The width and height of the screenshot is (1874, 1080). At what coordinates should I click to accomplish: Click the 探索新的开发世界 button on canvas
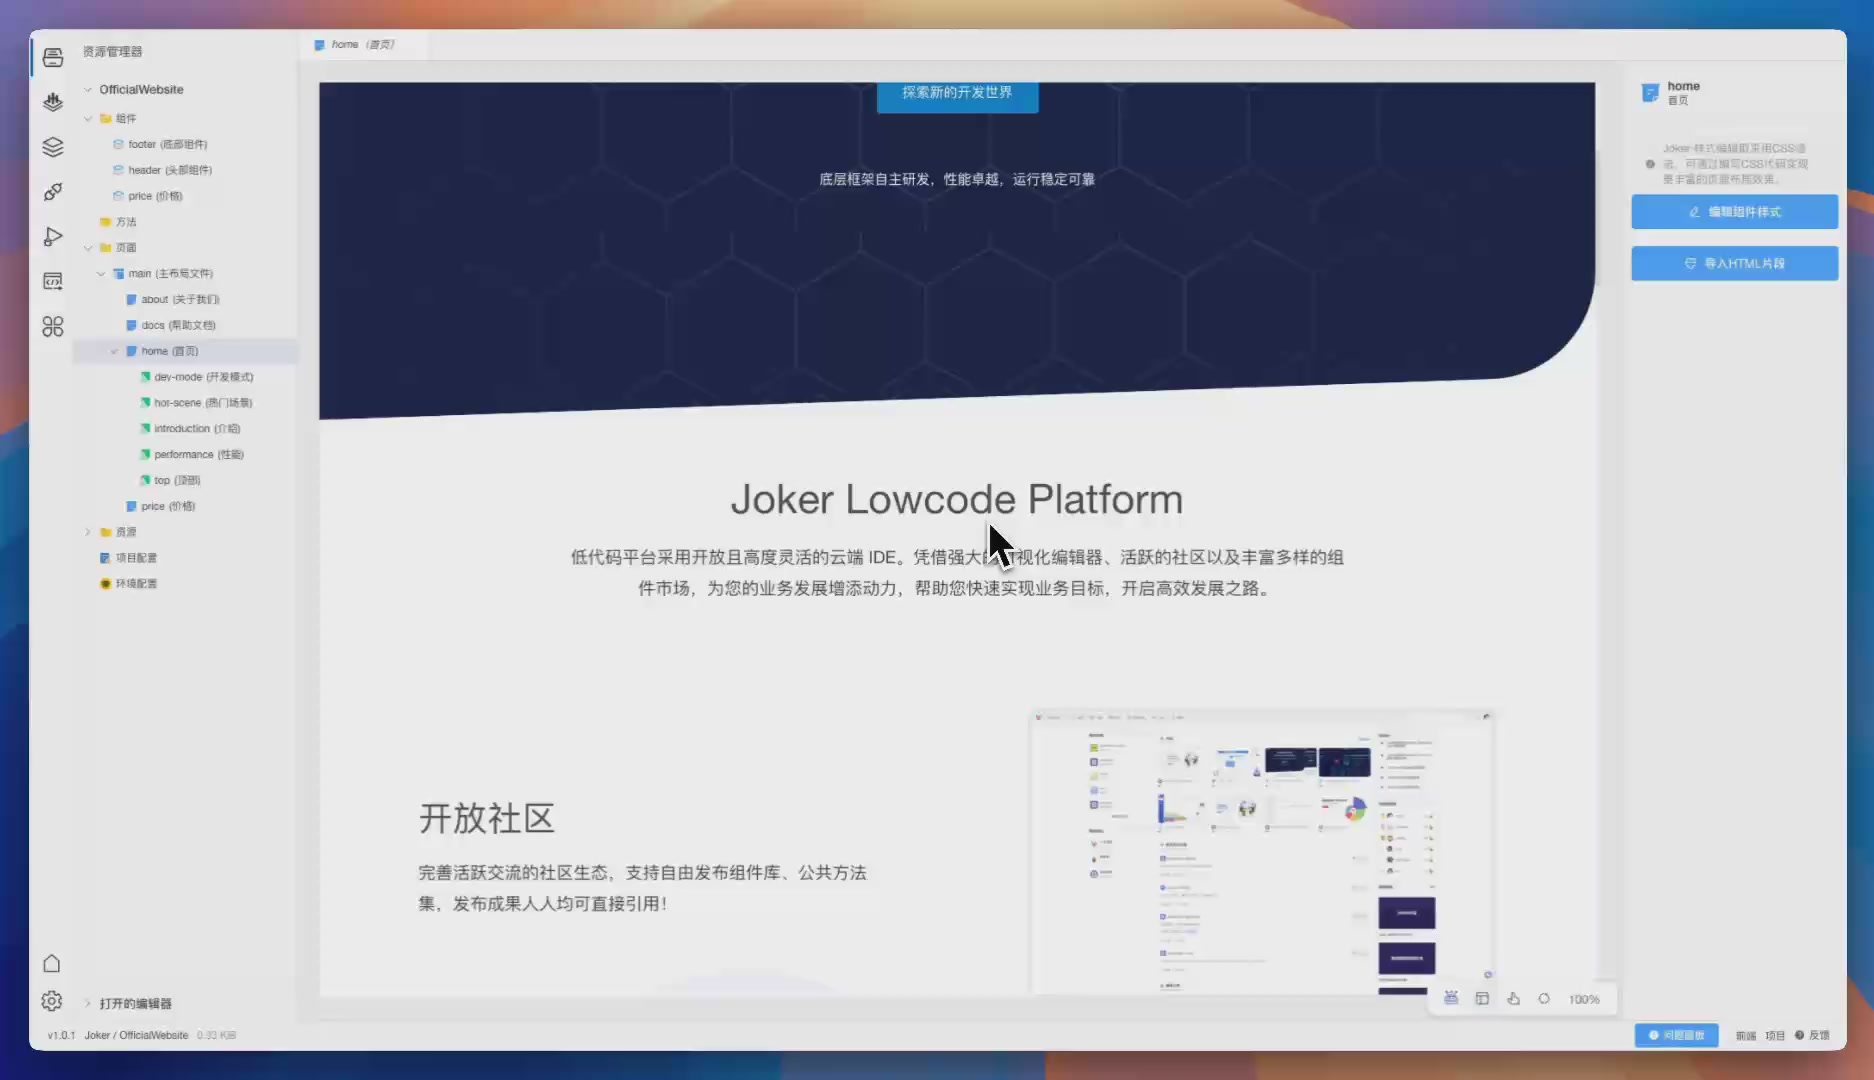(957, 94)
